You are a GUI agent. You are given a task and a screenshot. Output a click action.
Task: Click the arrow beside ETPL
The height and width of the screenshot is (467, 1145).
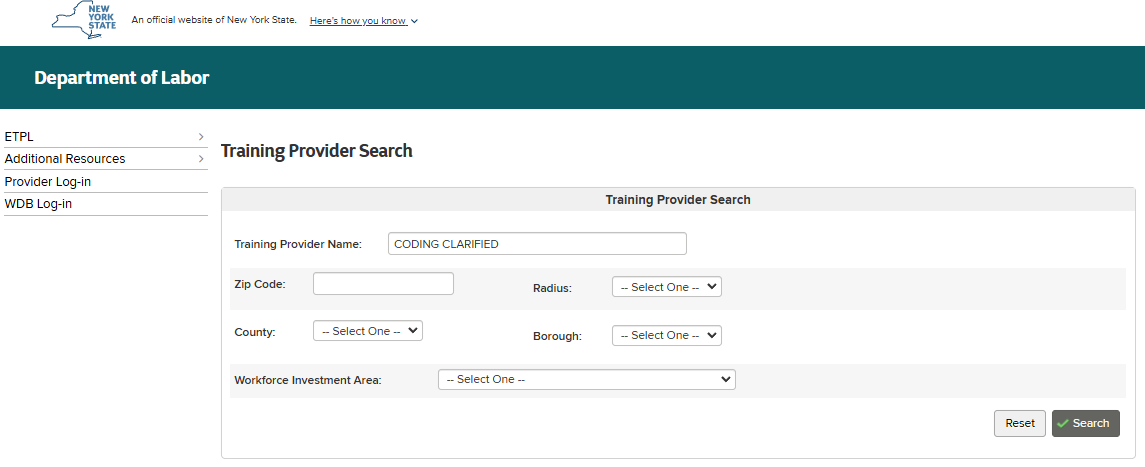pos(201,137)
